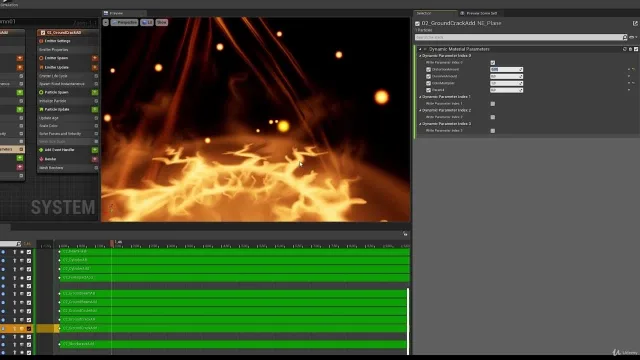Collapse Dynamic Parameter Index 3 group
Screen dimensions: 640x360
pos(420,124)
